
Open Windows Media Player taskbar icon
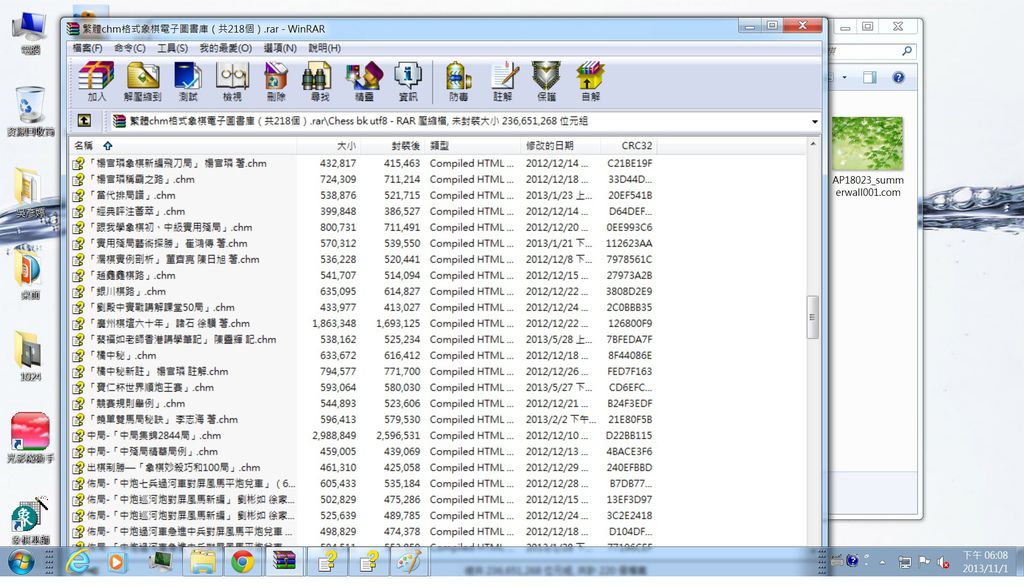click(116, 562)
